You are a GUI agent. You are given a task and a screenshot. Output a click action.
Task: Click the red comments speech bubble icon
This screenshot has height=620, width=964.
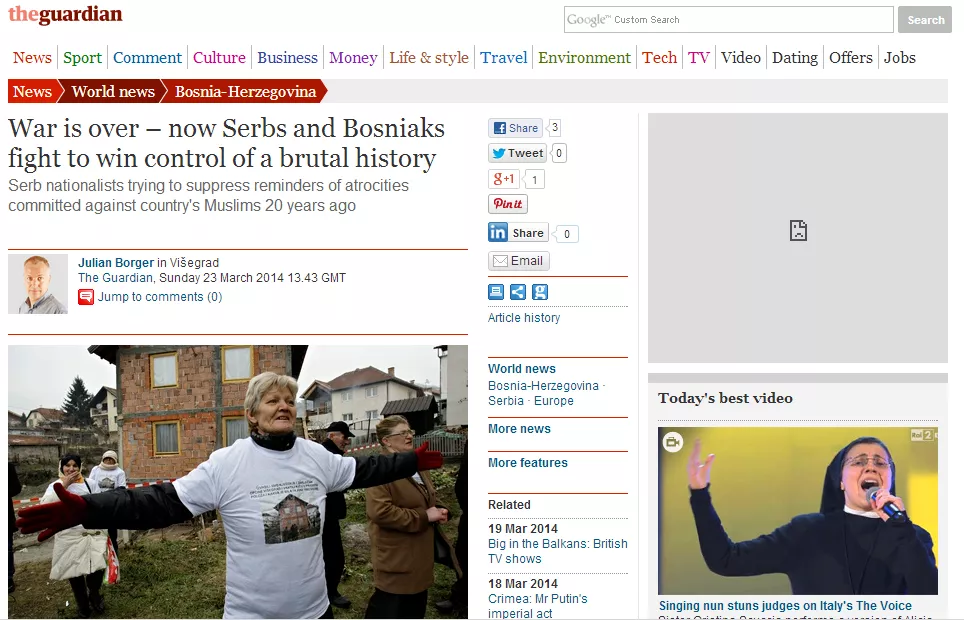point(86,297)
